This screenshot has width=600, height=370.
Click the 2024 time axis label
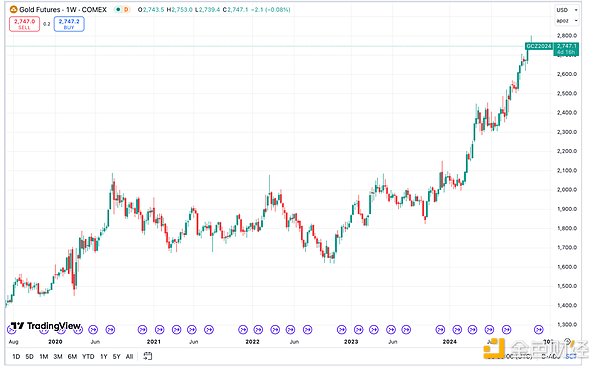450,341
